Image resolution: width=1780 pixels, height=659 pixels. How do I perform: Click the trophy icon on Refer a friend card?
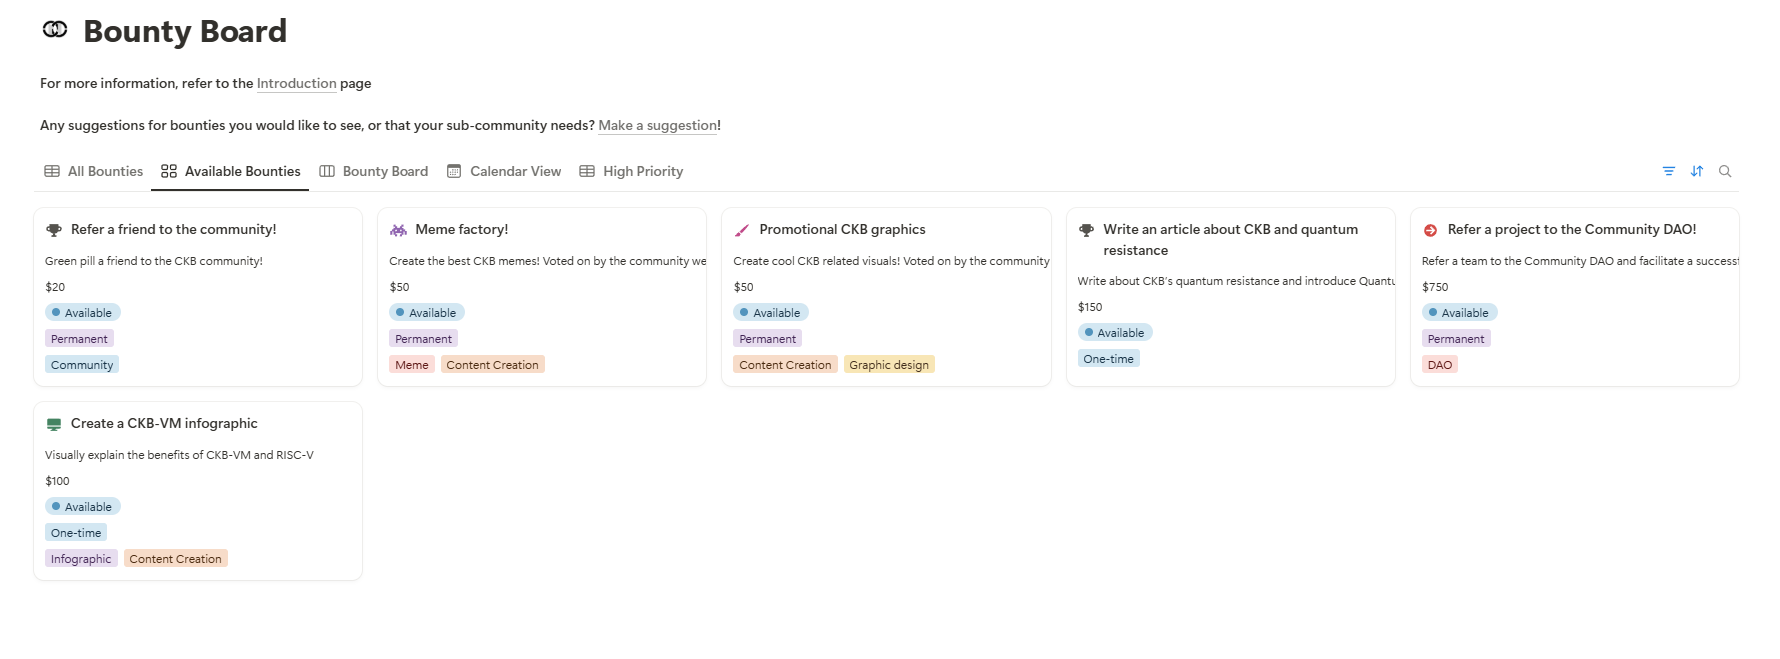pyautogui.click(x=54, y=230)
